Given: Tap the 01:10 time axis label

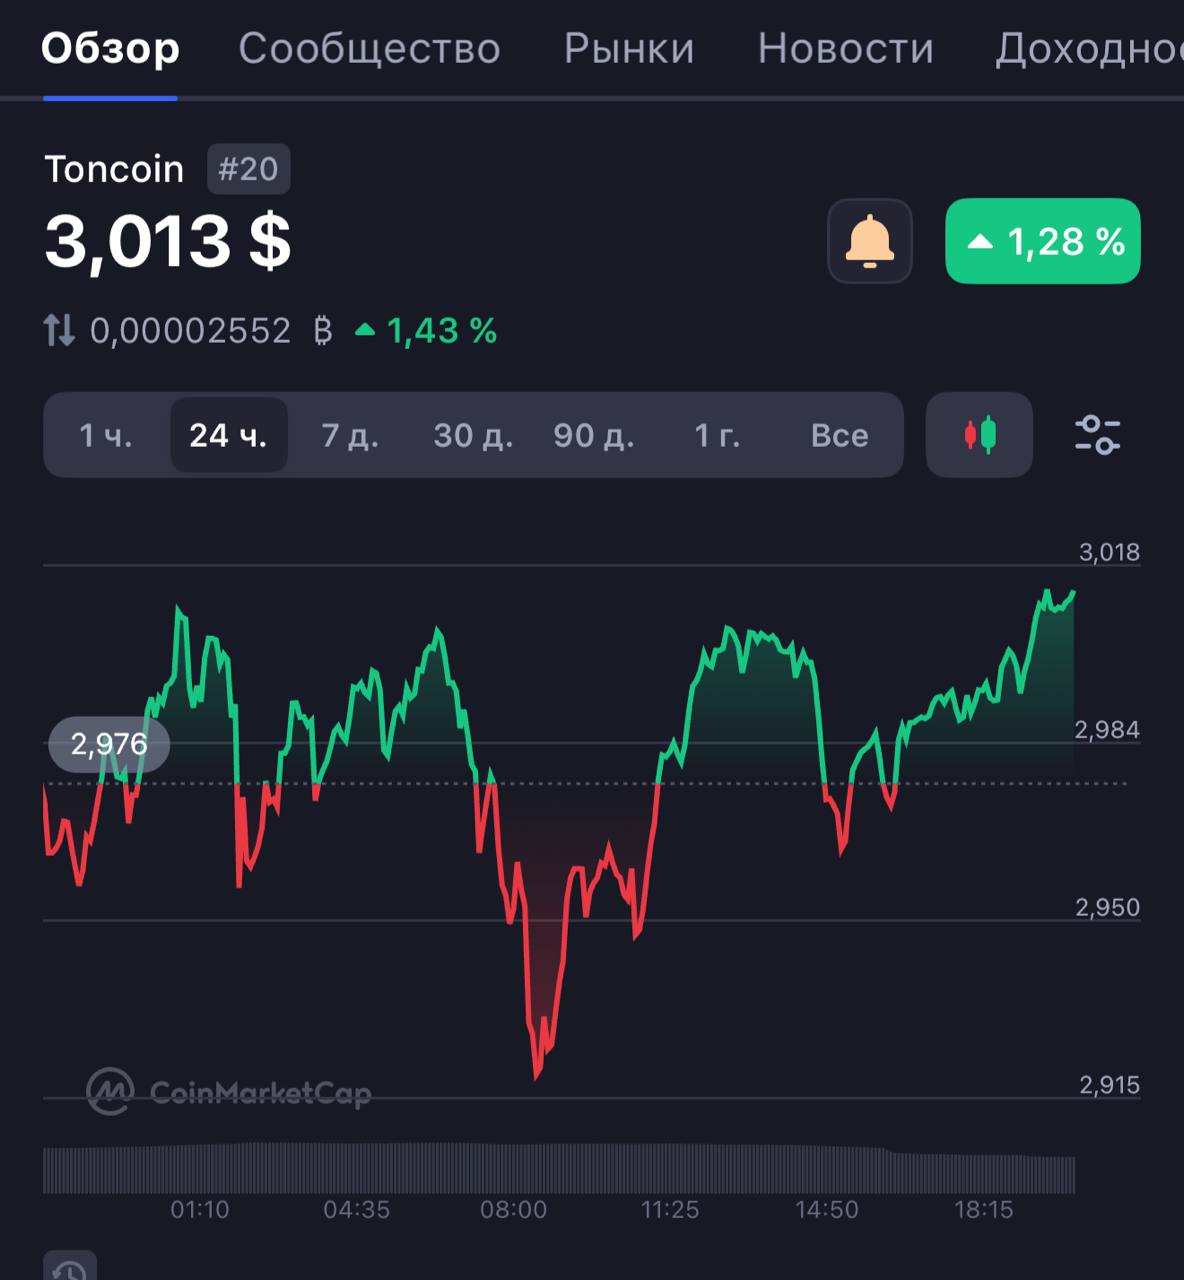Looking at the screenshot, I should pos(200,1210).
